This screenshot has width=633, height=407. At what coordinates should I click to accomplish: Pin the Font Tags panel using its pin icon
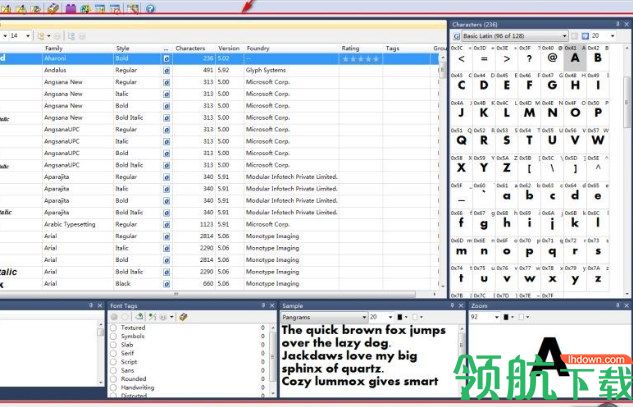tap(263, 305)
